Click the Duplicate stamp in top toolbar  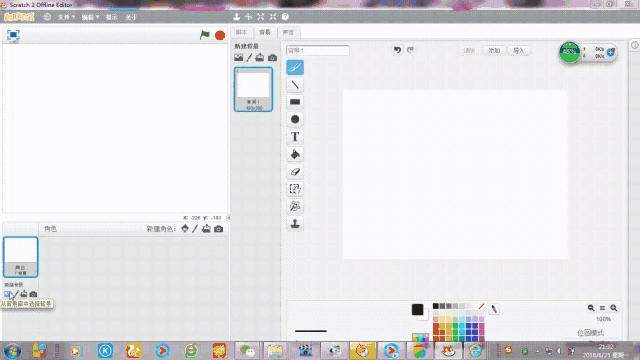click(x=236, y=17)
